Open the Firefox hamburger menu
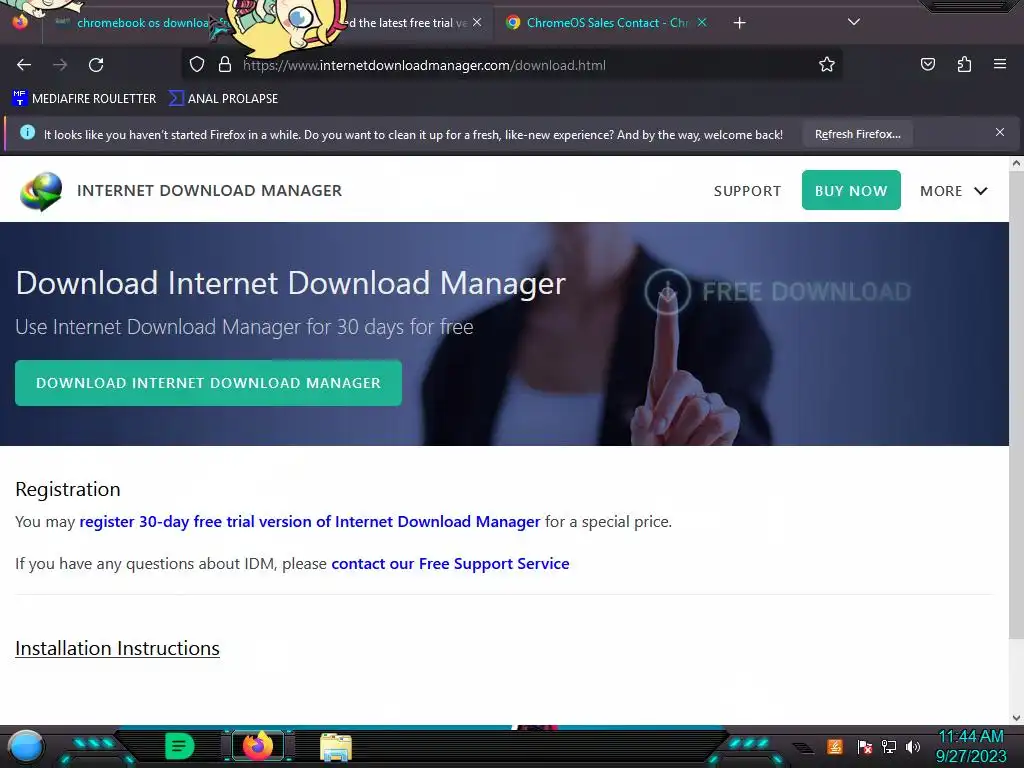The width and height of the screenshot is (1024, 768). 1000,64
